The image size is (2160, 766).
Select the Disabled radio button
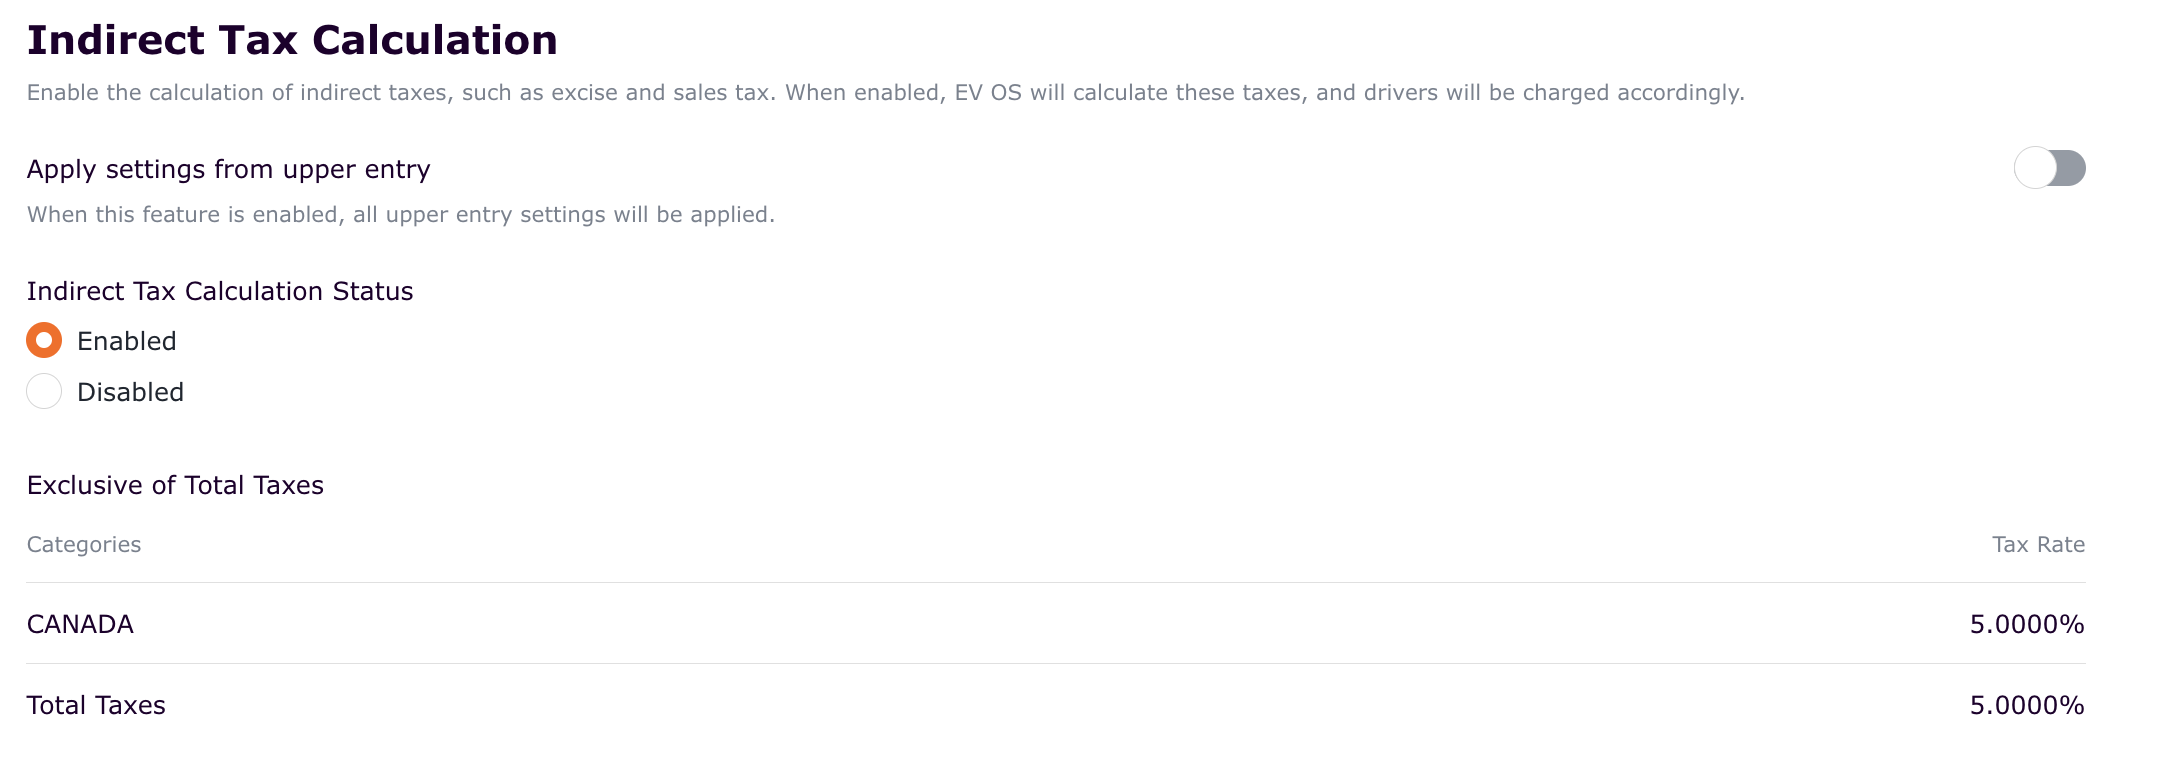(x=44, y=392)
